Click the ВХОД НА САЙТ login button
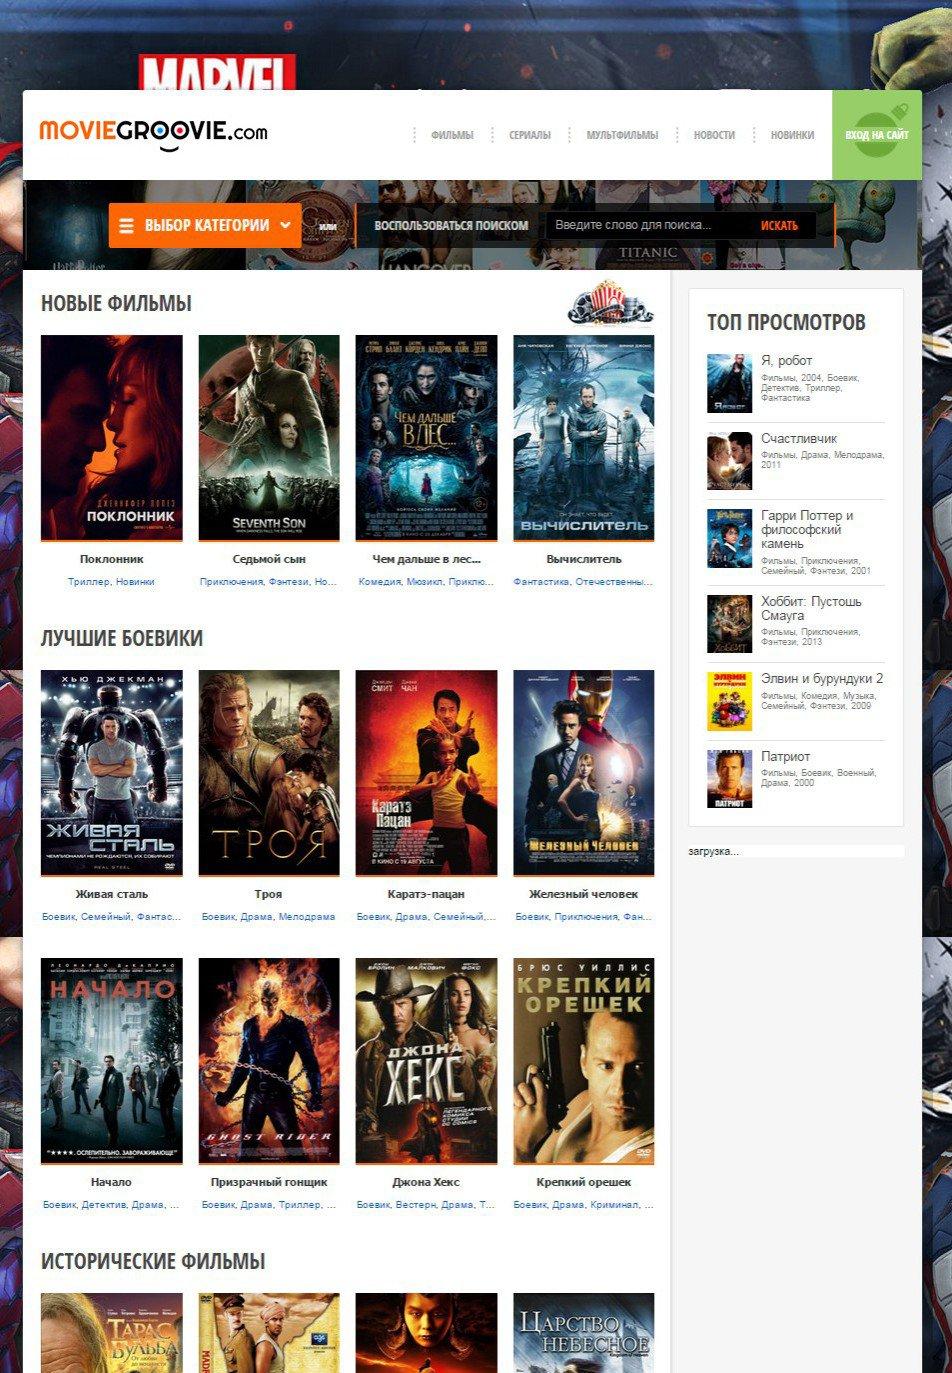Screen dimensions: 952x1373 click(x=877, y=135)
